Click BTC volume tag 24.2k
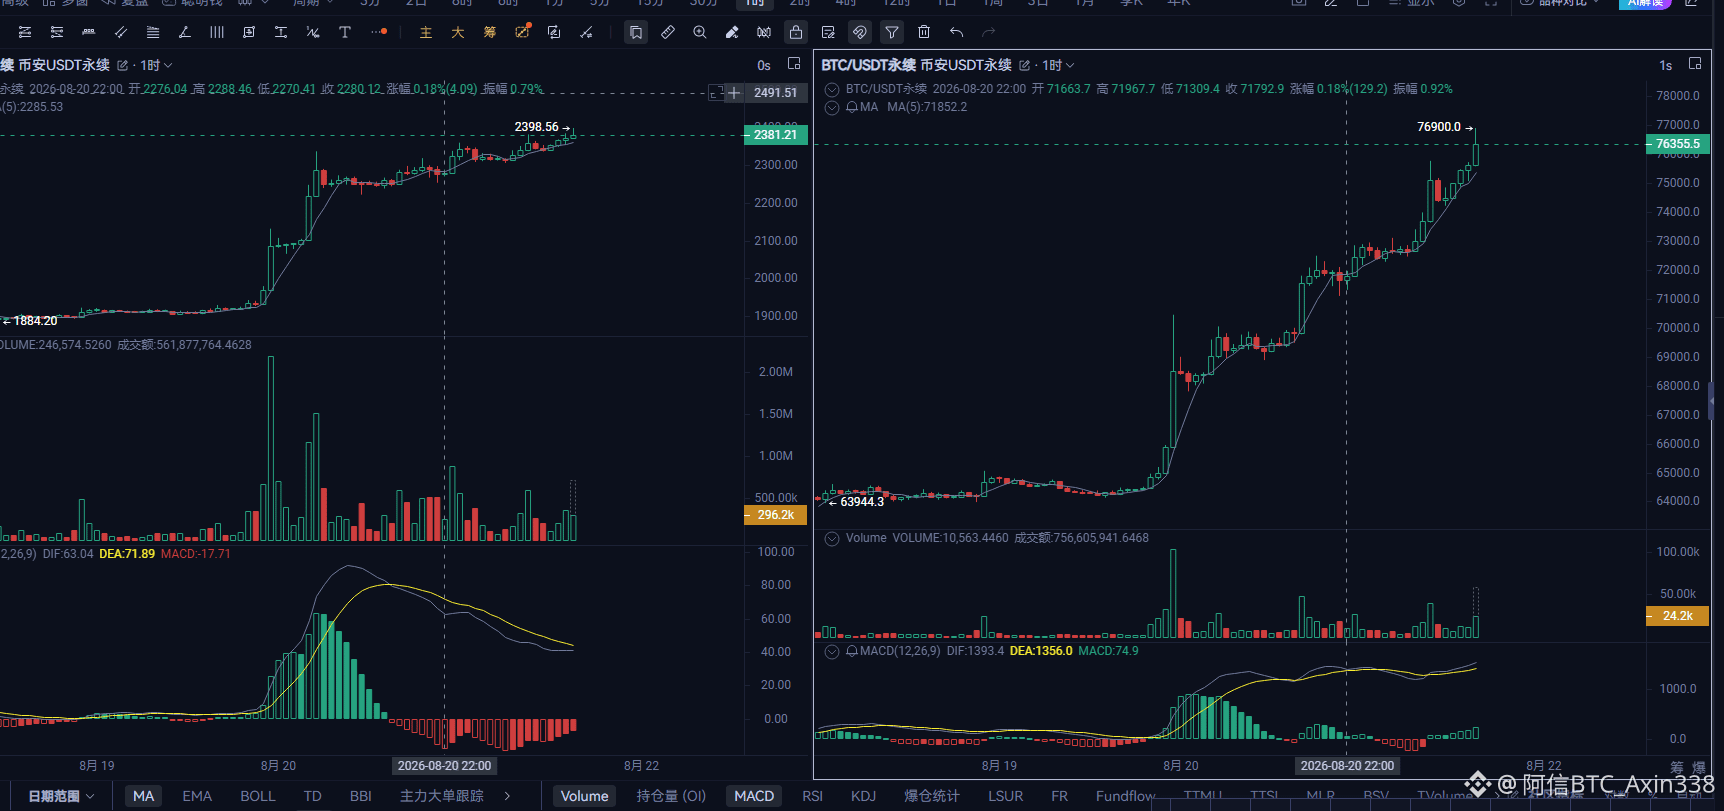1724x811 pixels. pos(1677,616)
